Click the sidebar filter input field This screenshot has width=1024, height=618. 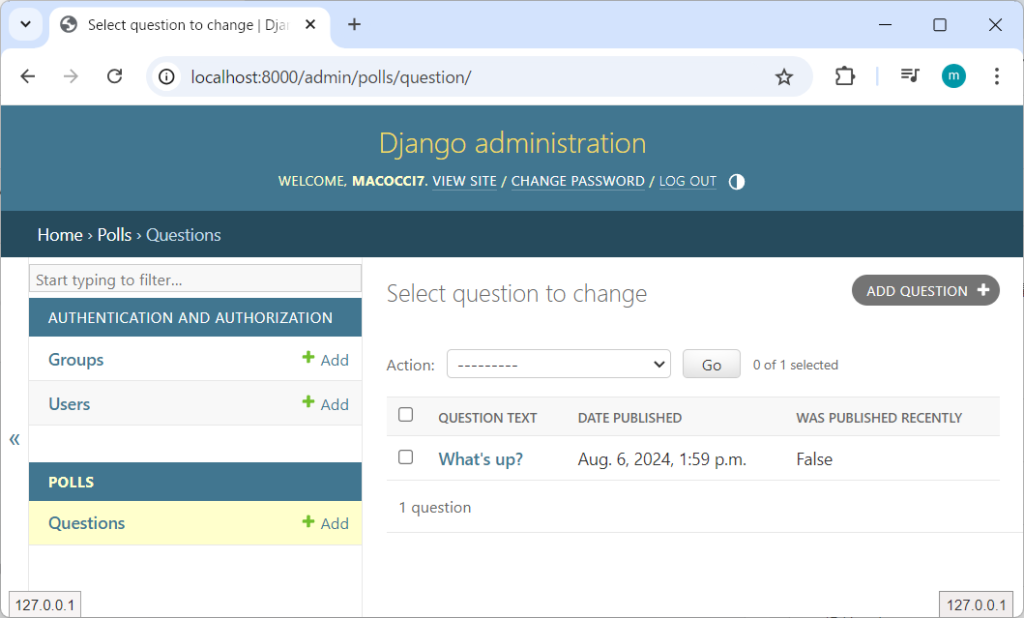(x=195, y=280)
